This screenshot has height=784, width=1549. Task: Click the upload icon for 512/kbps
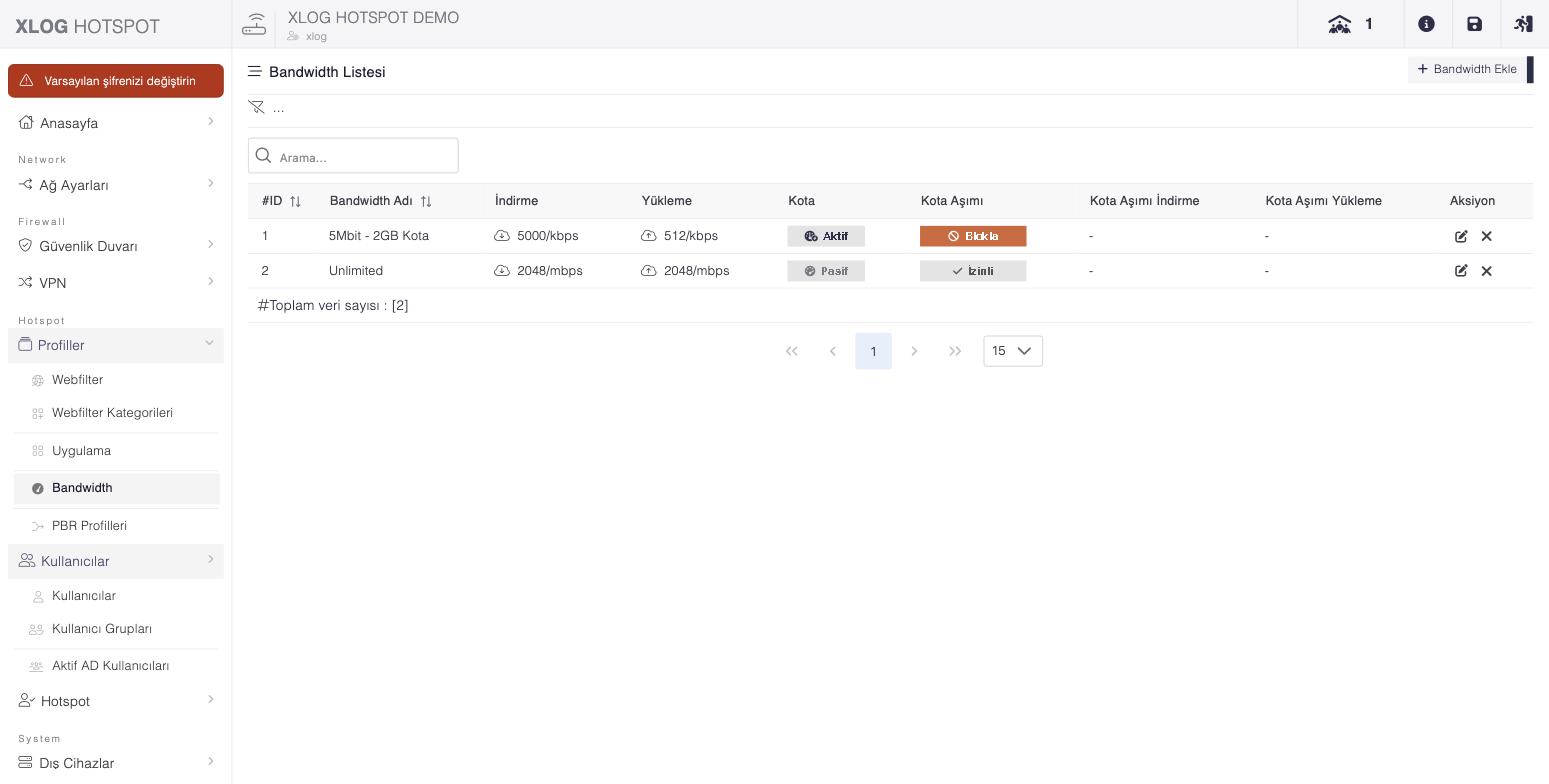[x=649, y=236]
